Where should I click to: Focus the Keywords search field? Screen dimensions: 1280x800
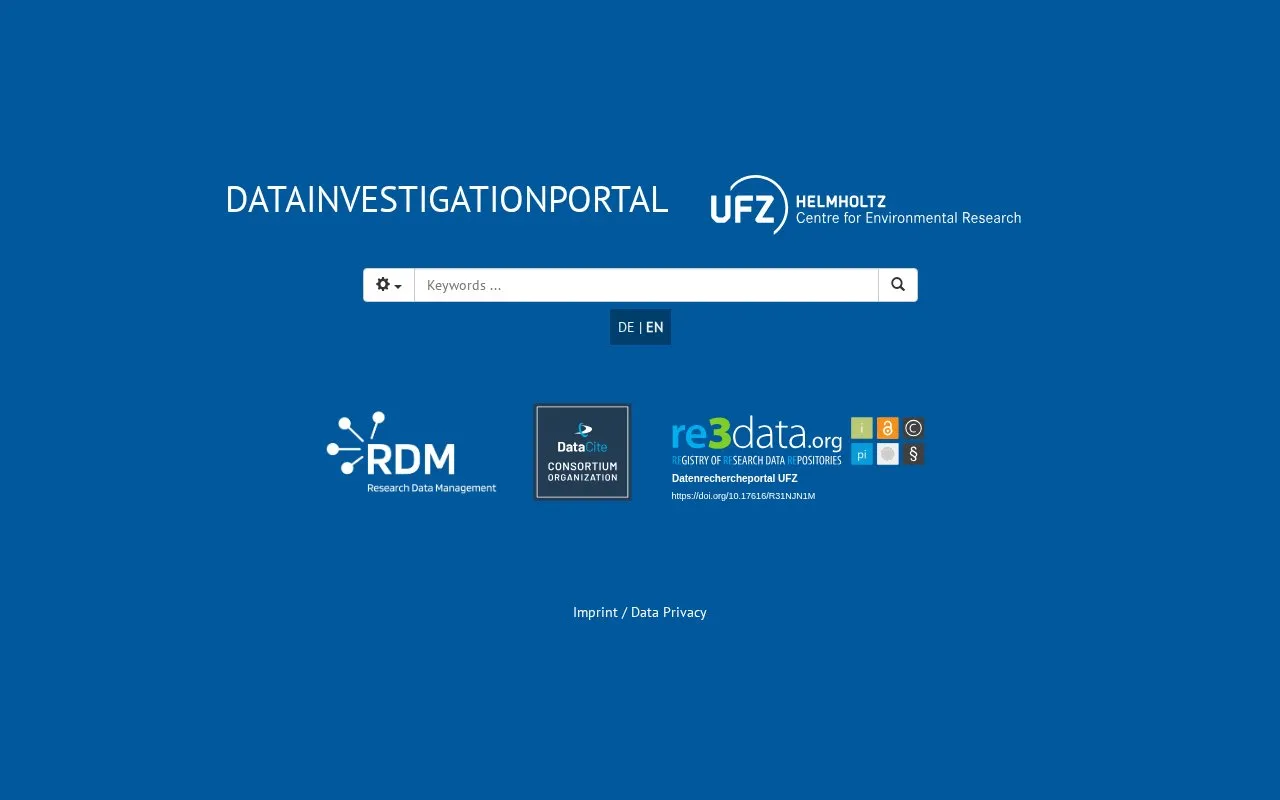[646, 285]
